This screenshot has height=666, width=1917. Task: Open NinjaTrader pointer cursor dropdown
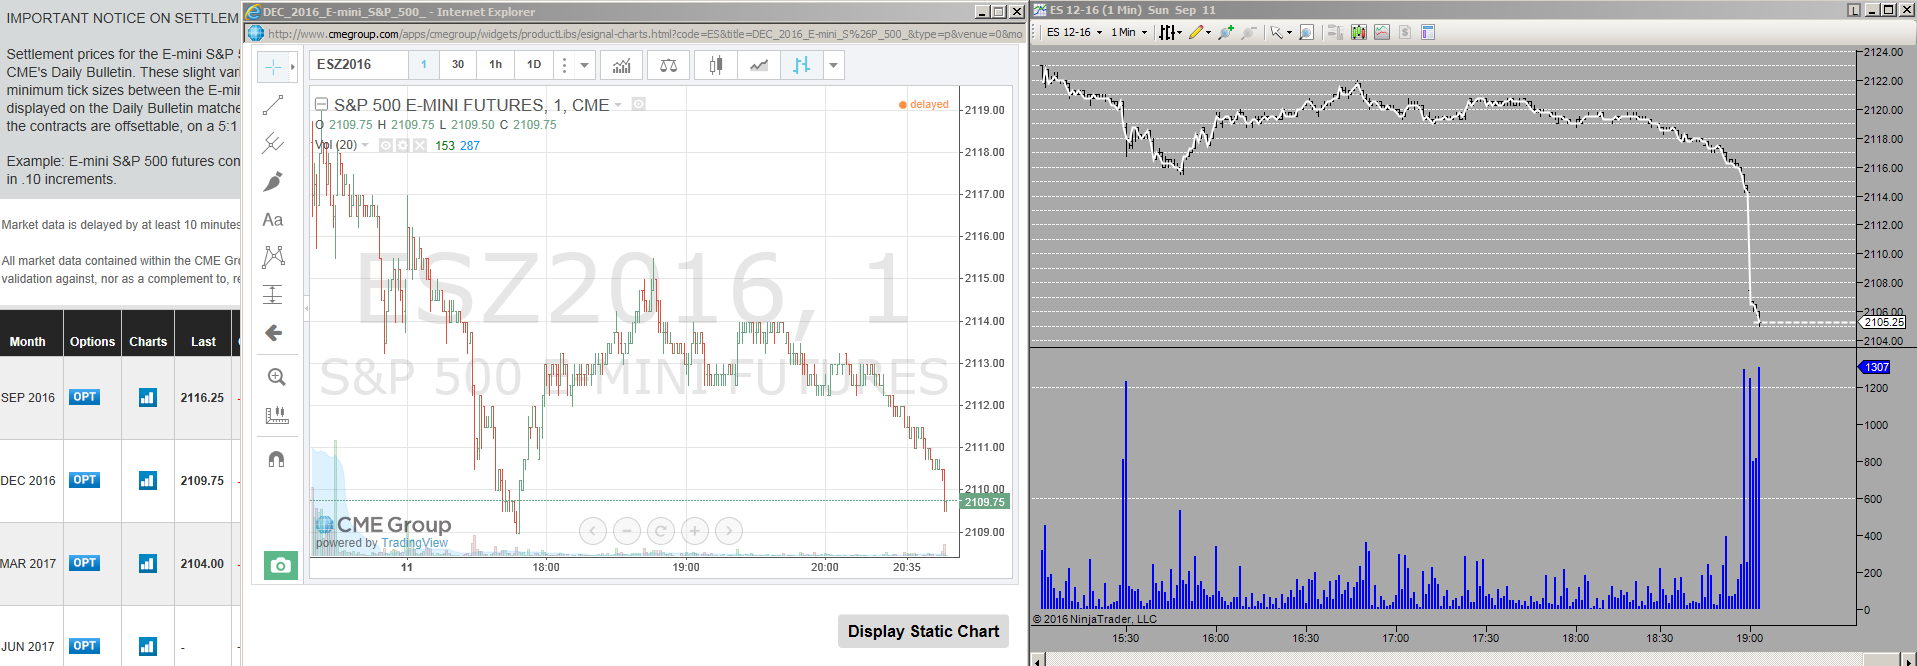pyautogui.click(x=1281, y=32)
